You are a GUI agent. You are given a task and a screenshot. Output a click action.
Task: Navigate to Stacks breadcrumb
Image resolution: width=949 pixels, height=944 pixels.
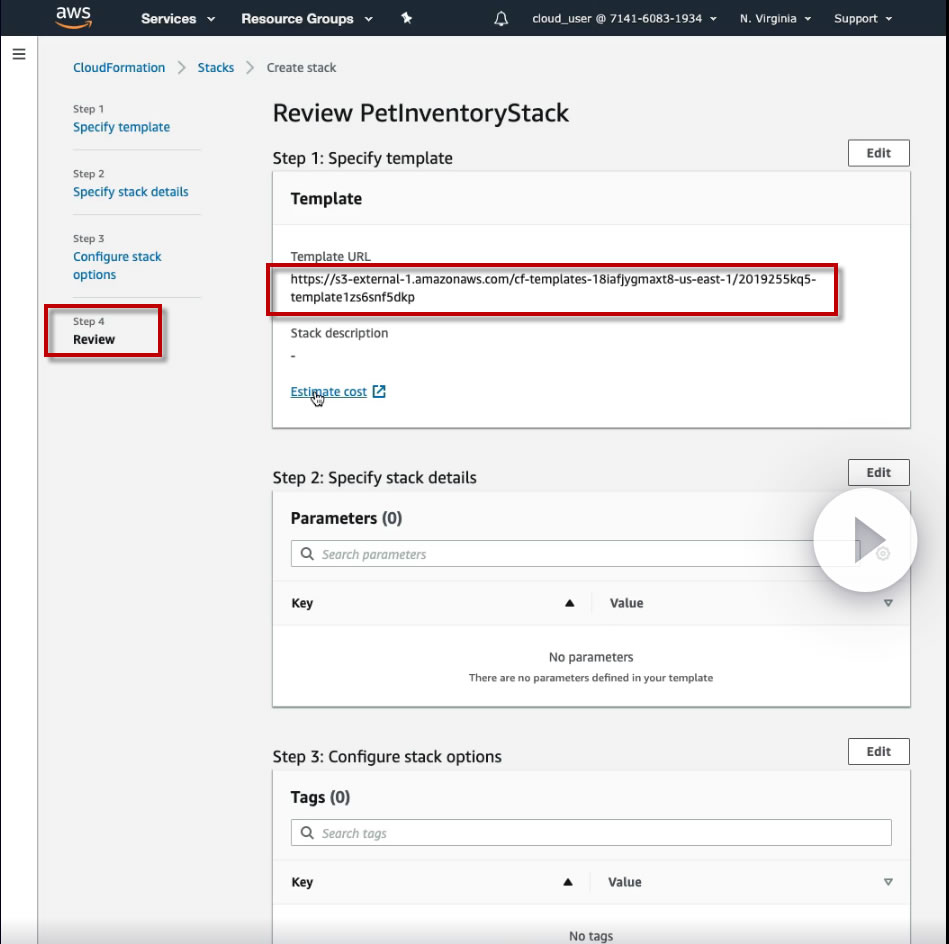[215, 68]
